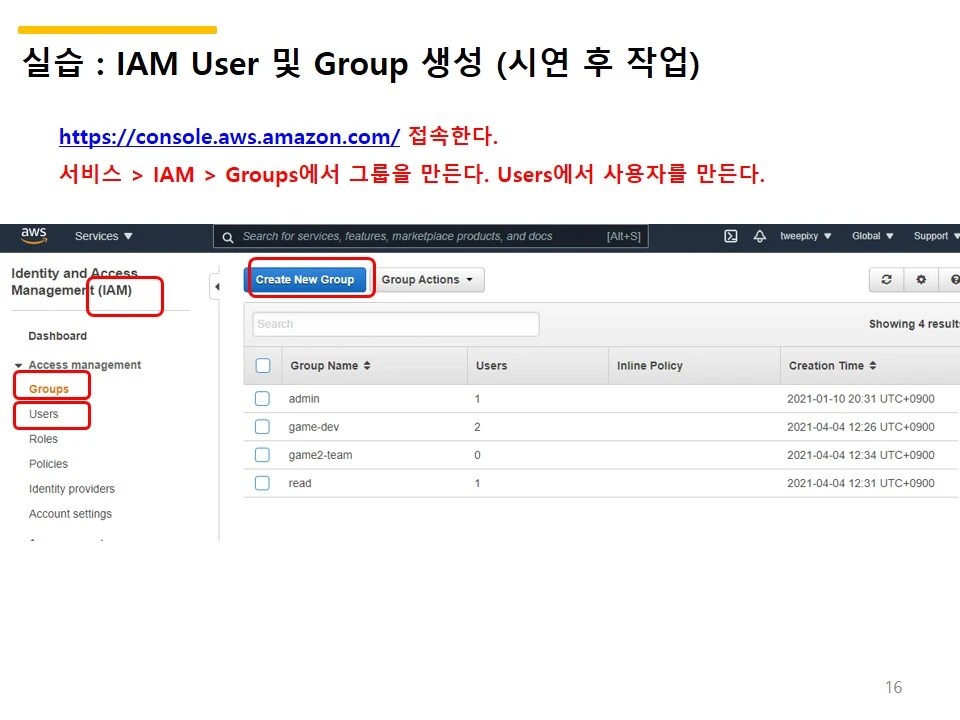960x720 pixels.
Task: Open the CloudShell terminal icon
Action: [730, 236]
